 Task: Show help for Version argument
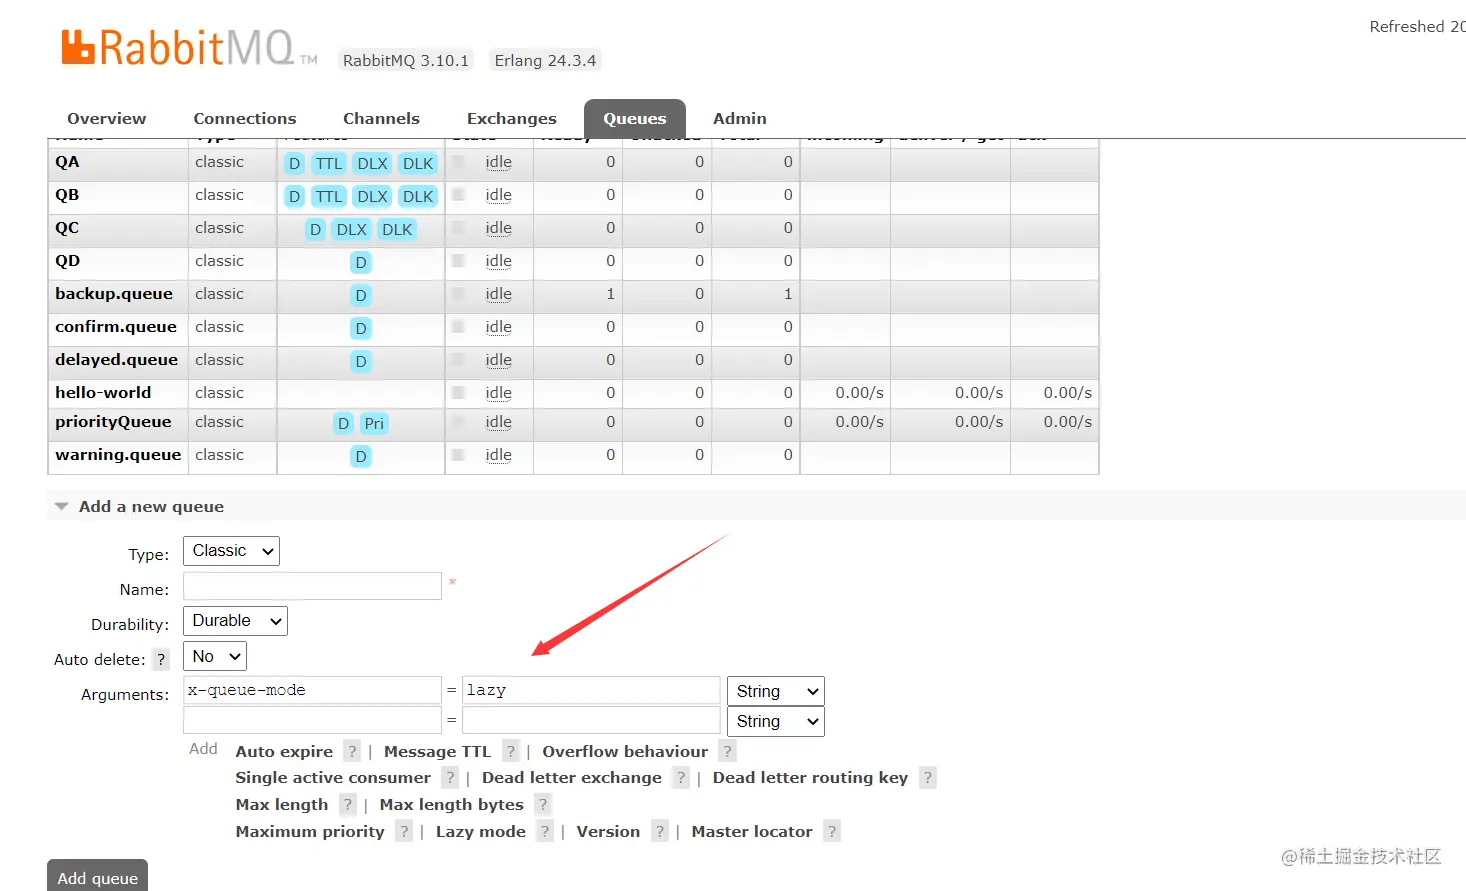[659, 831]
